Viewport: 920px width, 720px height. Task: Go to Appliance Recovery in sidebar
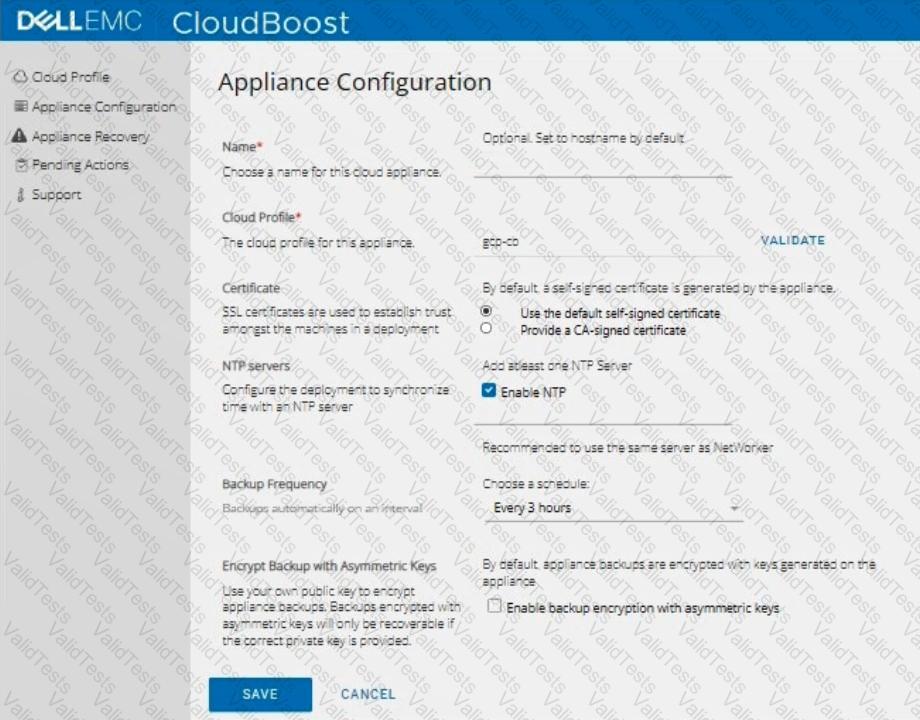tap(90, 136)
